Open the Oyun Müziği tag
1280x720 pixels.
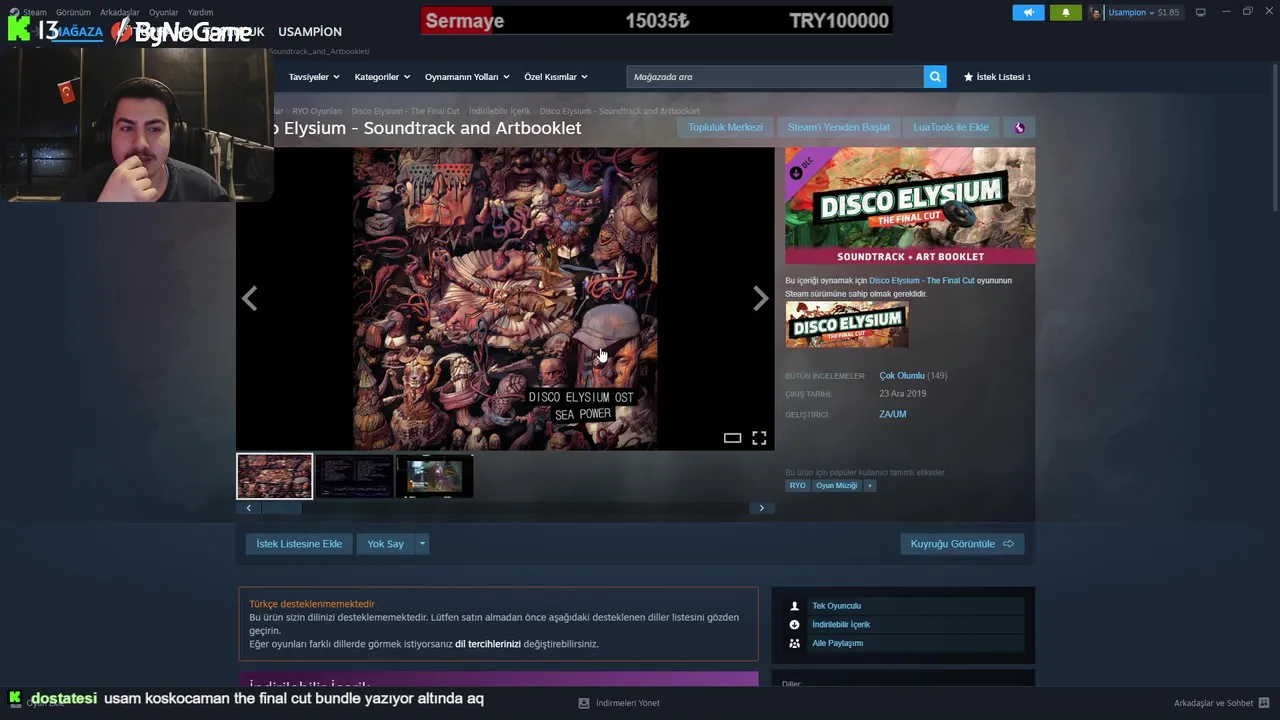(836, 486)
